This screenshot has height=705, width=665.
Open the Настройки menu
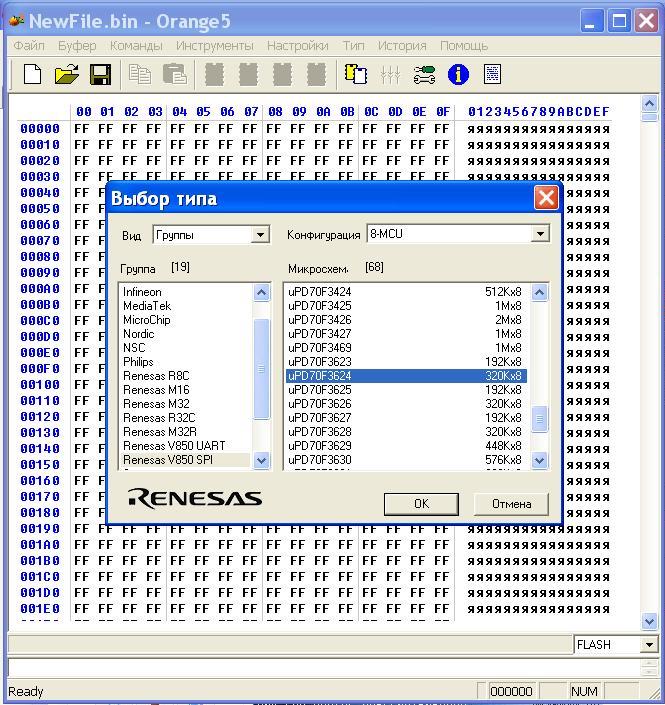pos(298,46)
